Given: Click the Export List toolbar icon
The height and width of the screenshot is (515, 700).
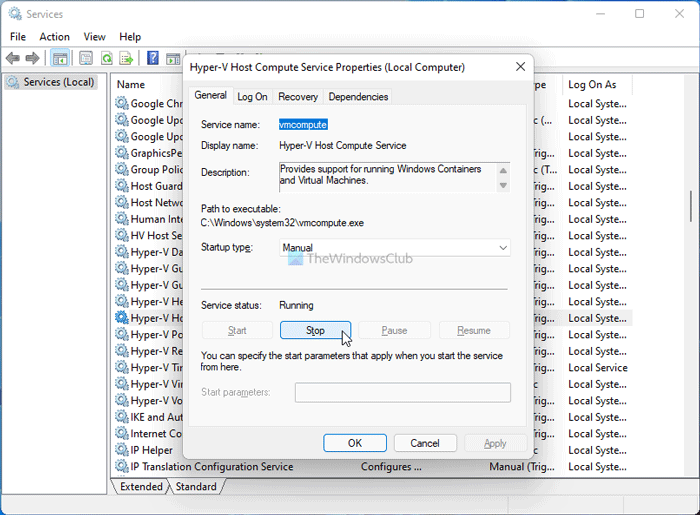Looking at the screenshot, I should (127, 58).
